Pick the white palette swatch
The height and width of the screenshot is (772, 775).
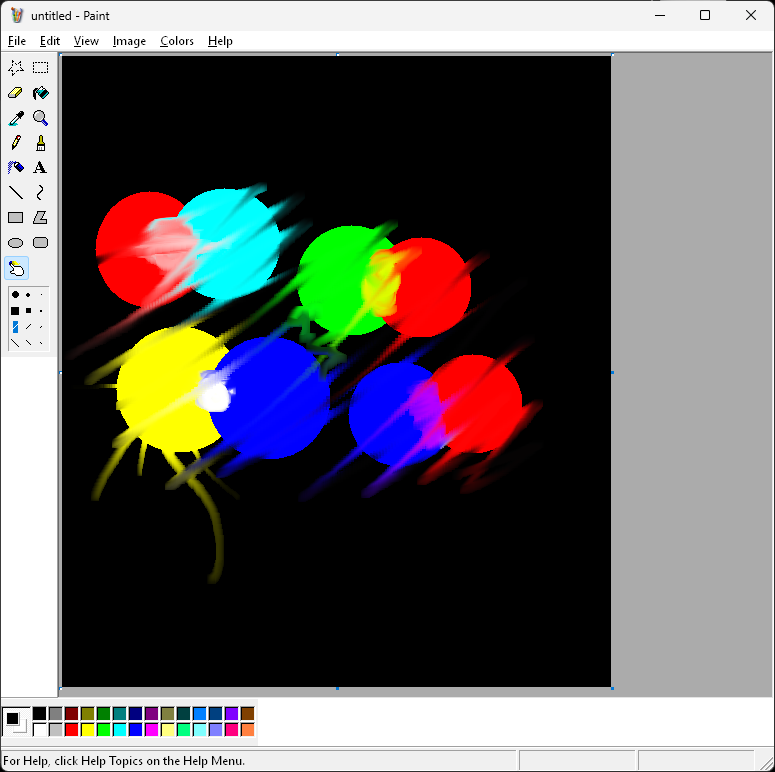[40, 729]
